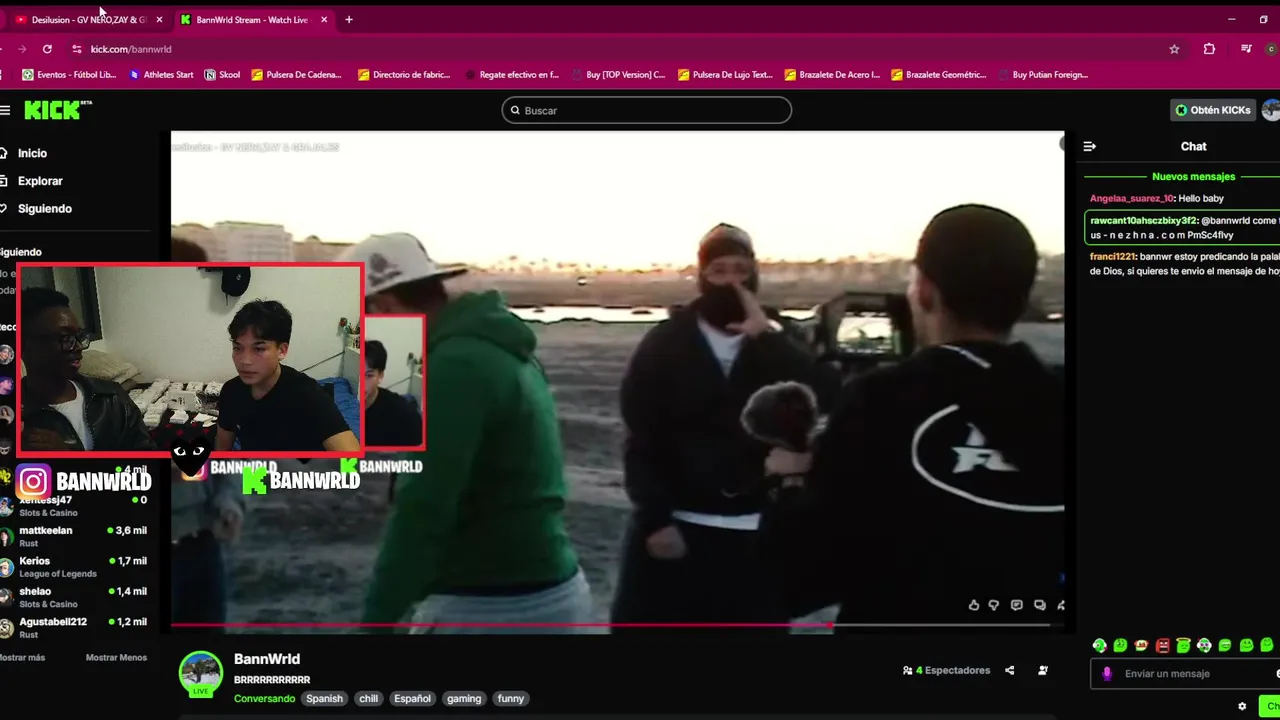Click funny tag below stream
This screenshot has height=720, width=1280.
click(511, 699)
